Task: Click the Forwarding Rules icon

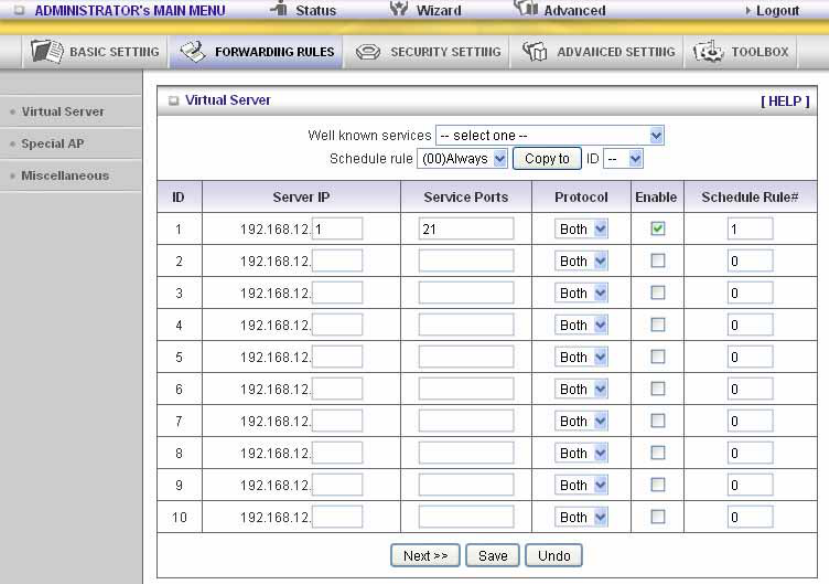Action: point(192,52)
